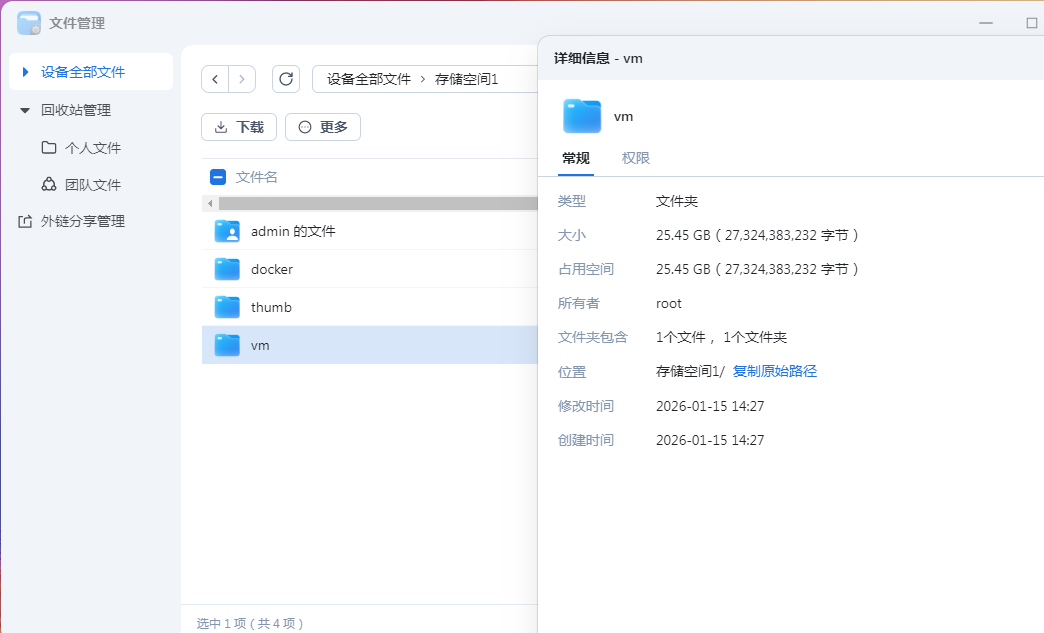Stay on the 常规 tab

click(x=575, y=158)
